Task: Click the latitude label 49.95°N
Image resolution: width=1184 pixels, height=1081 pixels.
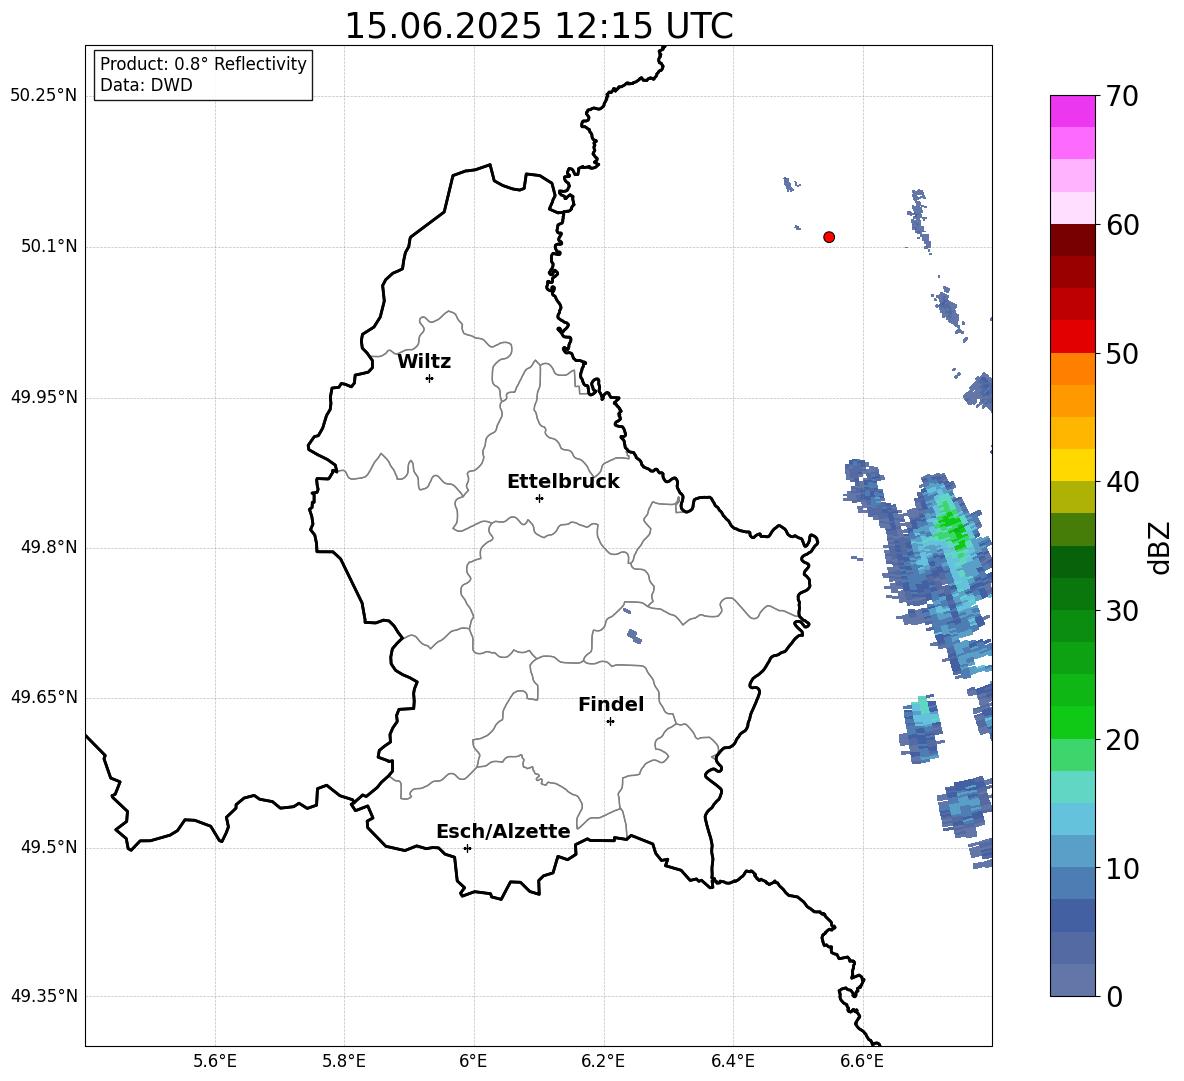Action: (x=44, y=397)
